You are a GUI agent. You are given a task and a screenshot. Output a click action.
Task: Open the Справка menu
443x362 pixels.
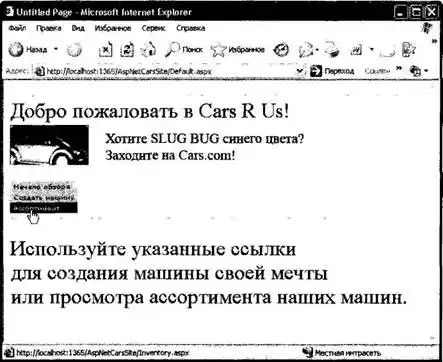(x=190, y=28)
